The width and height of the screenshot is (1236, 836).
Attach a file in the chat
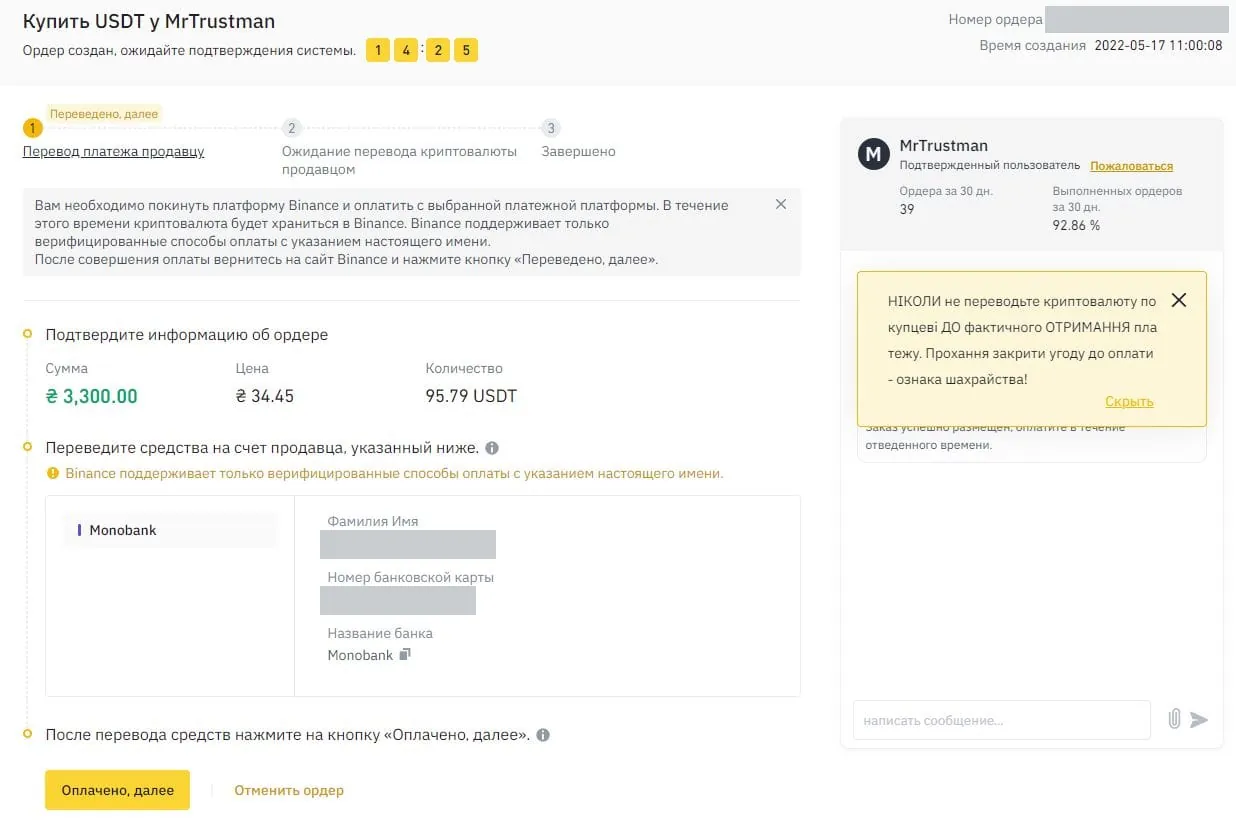1175,719
